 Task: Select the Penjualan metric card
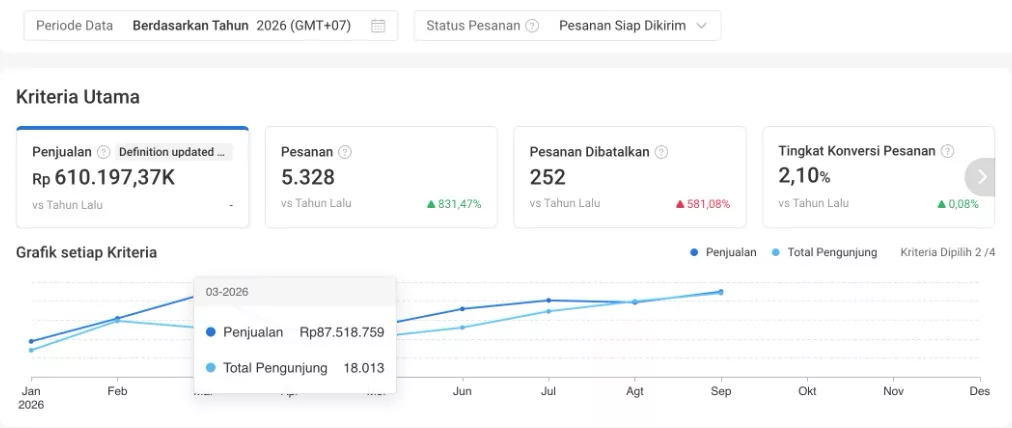pyautogui.click(x=132, y=178)
